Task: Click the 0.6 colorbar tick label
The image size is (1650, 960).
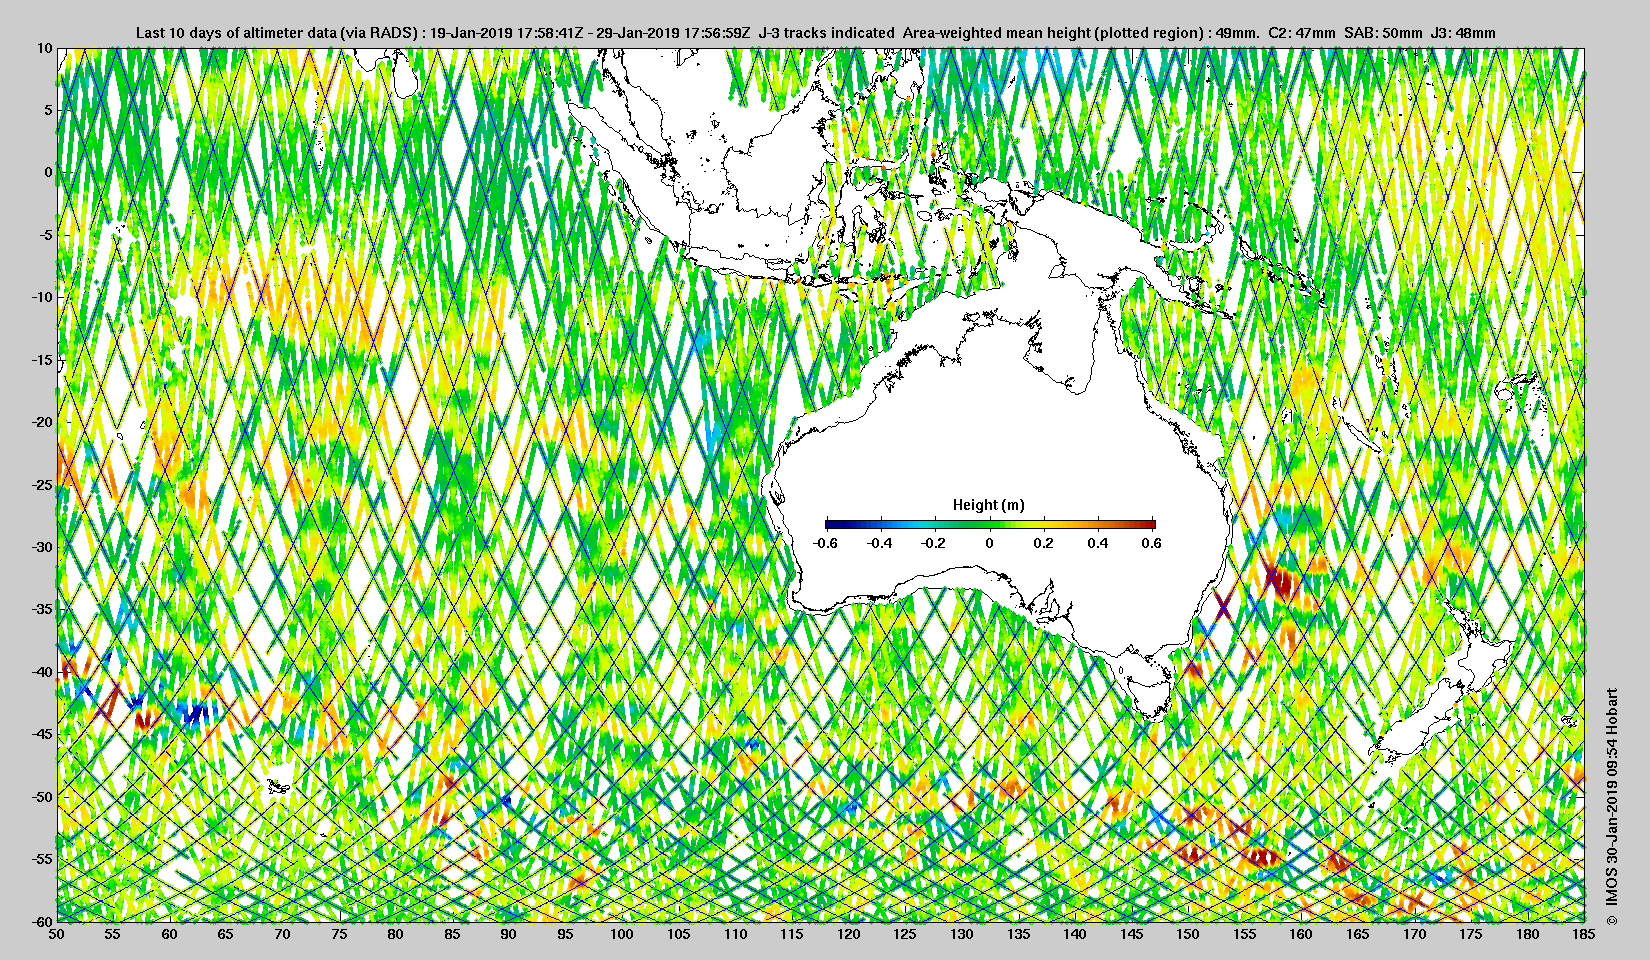Action: click(1152, 543)
